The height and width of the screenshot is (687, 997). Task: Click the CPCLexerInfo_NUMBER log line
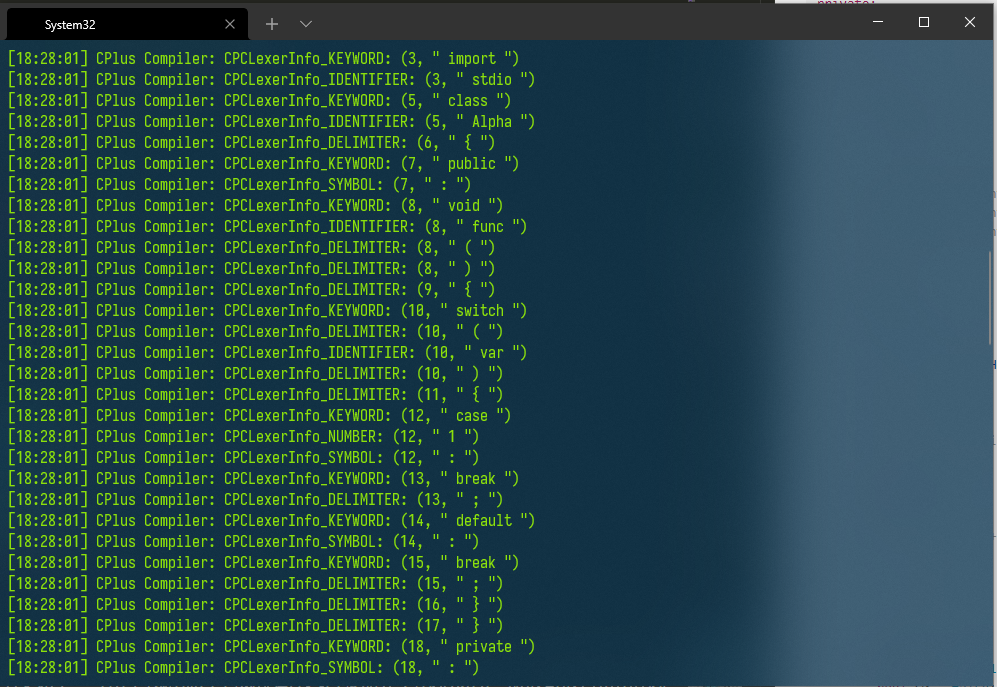244,436
